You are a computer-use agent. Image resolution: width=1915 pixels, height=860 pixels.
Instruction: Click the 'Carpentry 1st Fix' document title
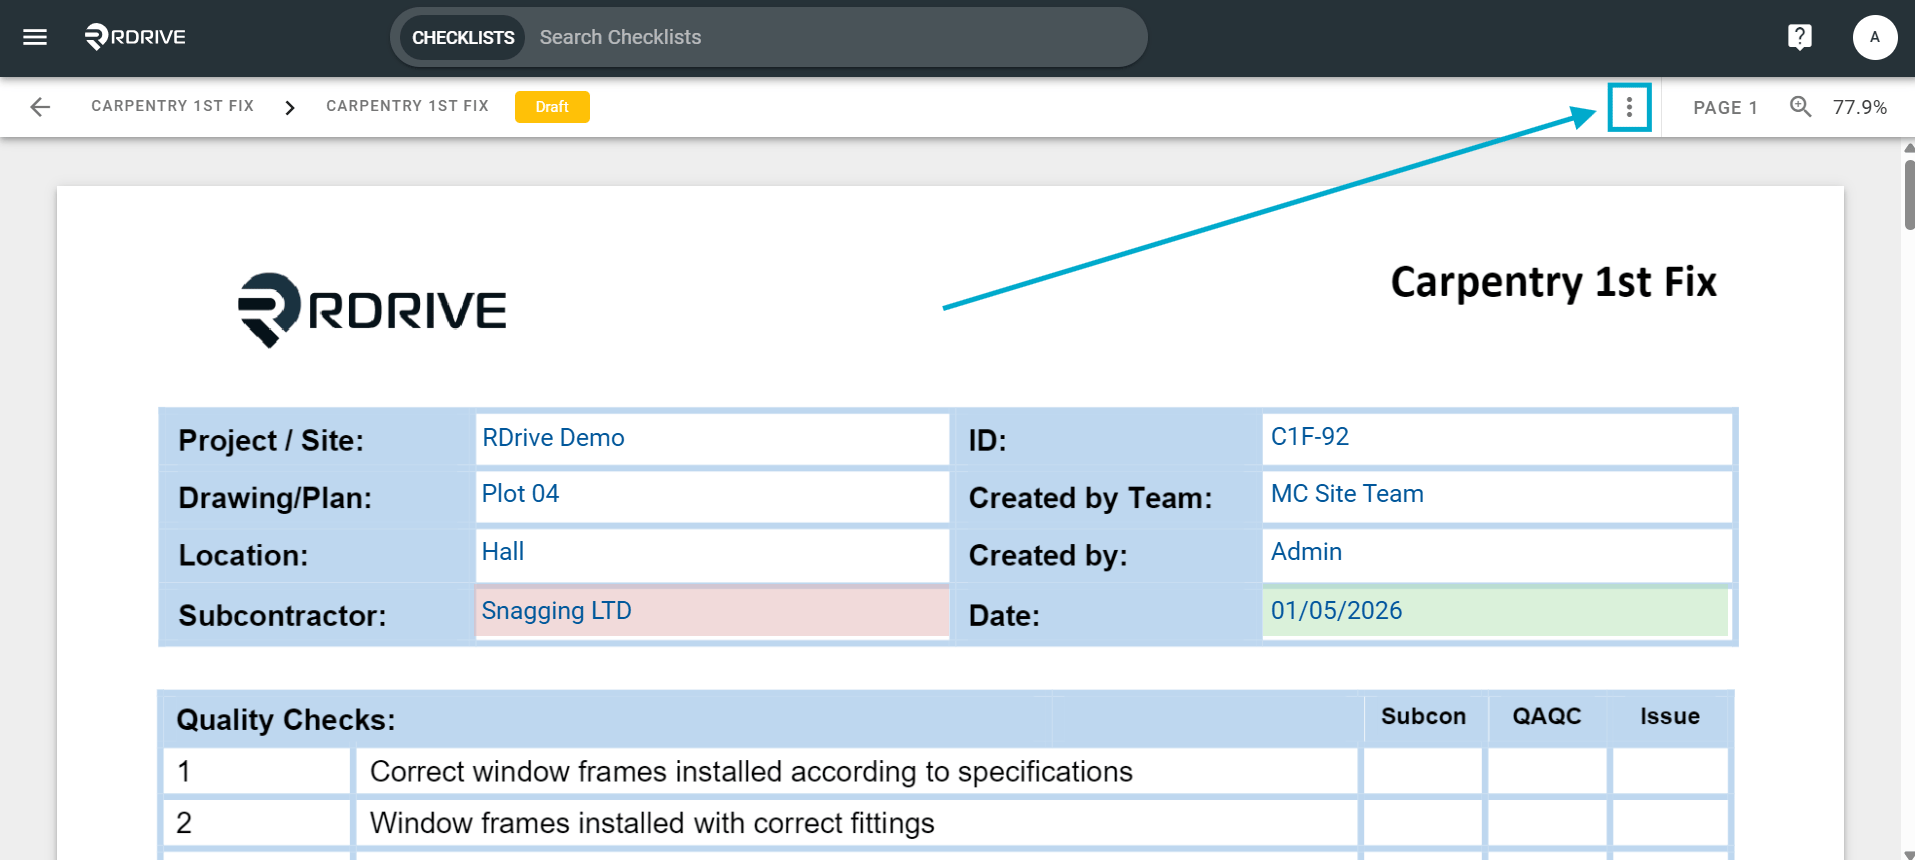tap(1553, 282)
